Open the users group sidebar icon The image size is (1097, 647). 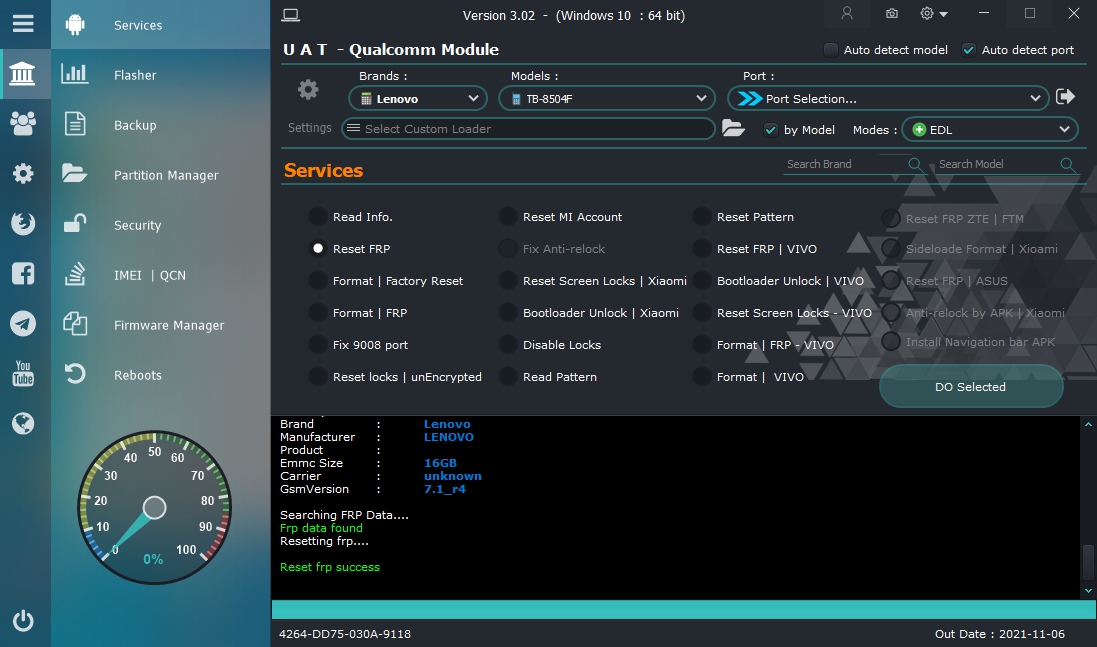click(23, 123)
